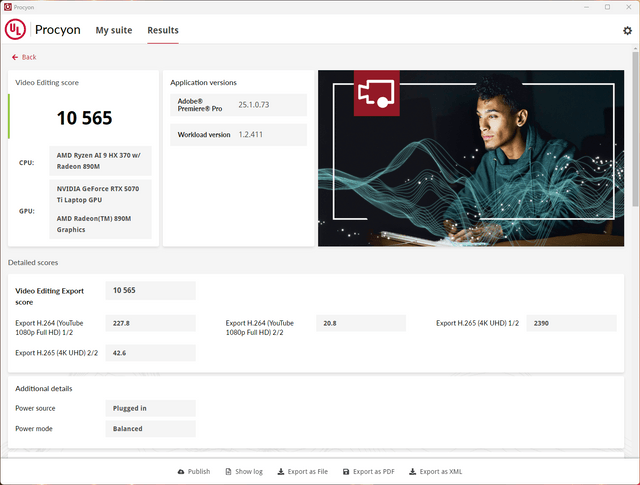Select the NVIDIA GeForce RTX 5070 Ti GPU text
This screenshot has height=485, width=640.
coord(98,194)
